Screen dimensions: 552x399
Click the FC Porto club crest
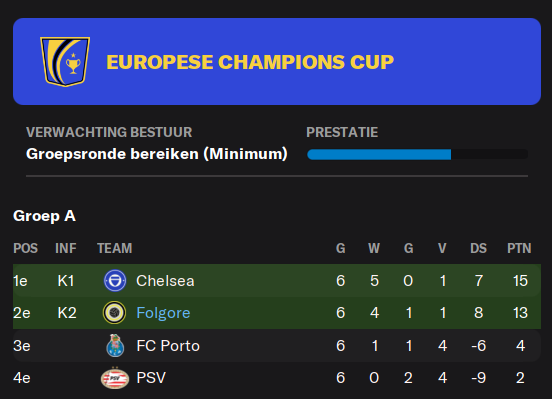(x=115, y=345)
